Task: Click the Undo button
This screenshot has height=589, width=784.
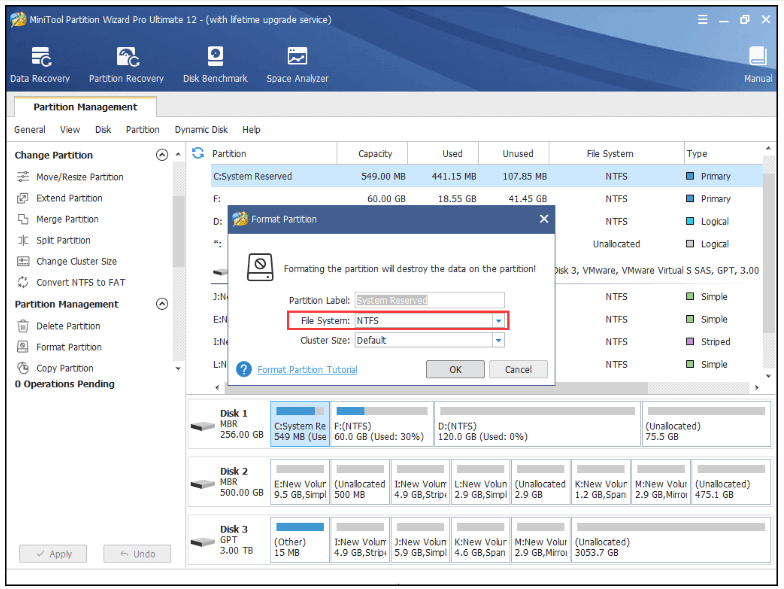Action: point(137,554)
